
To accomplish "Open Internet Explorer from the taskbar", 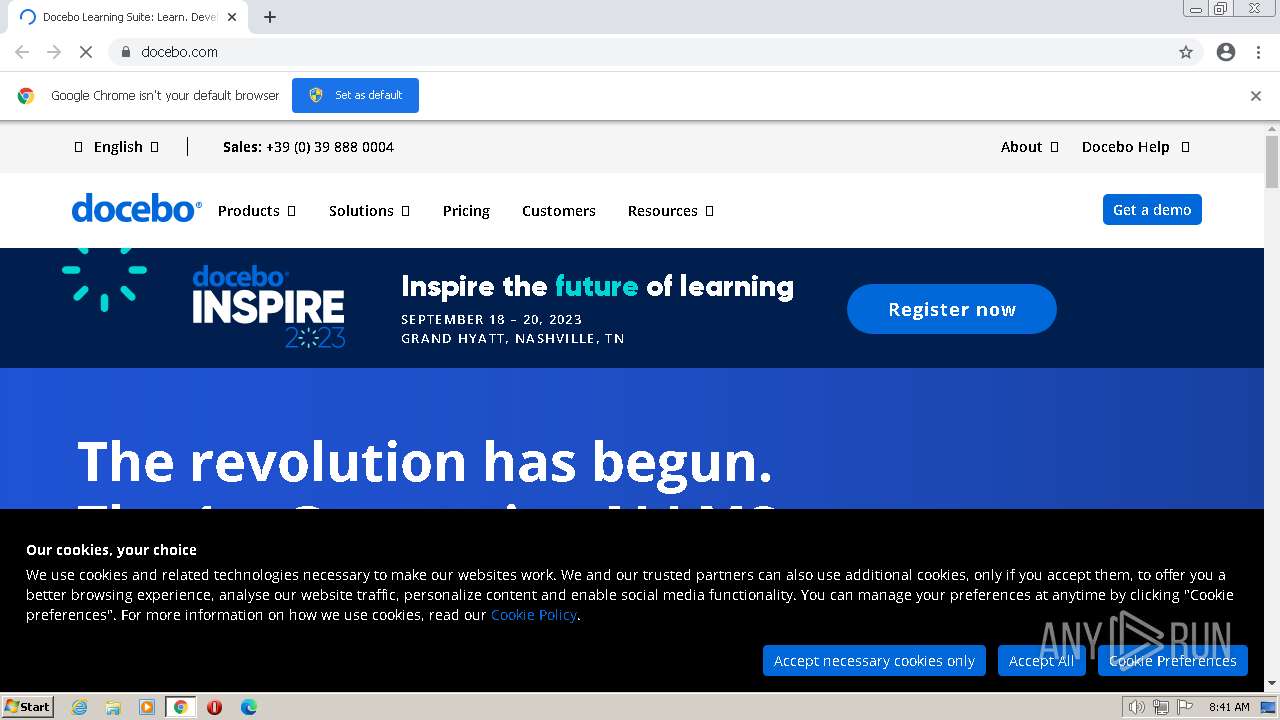I will (x=79, y=707).
